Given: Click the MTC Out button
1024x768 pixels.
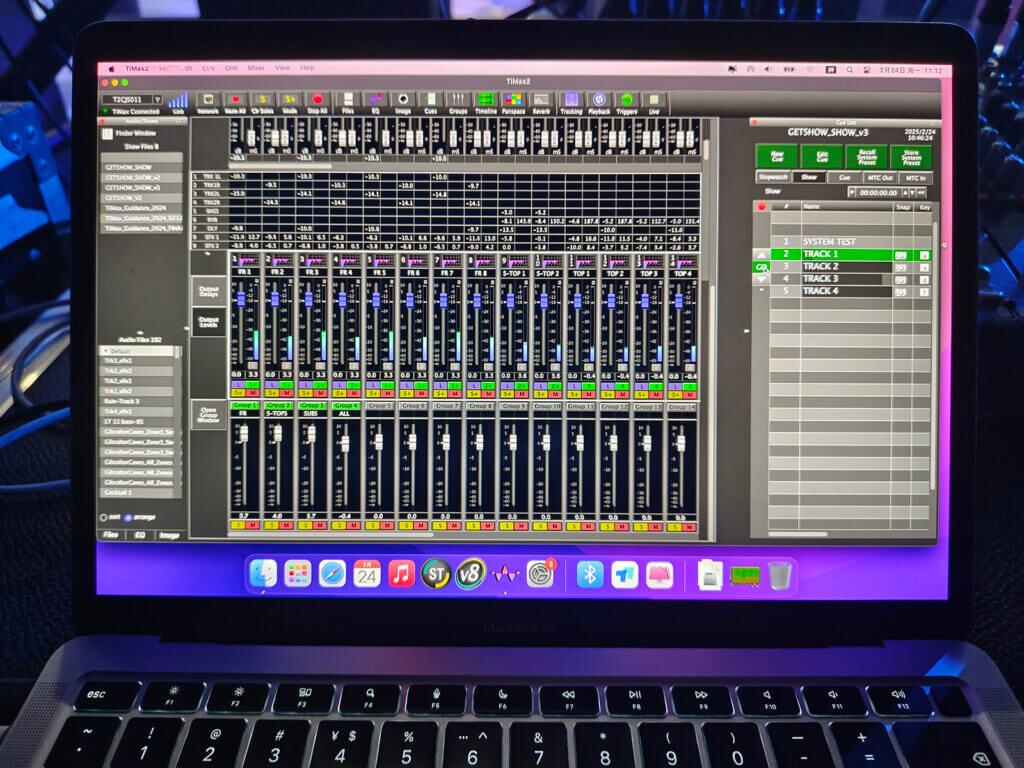Looking at the screenshot, I should pyautogui.click(x=880, y=178).
